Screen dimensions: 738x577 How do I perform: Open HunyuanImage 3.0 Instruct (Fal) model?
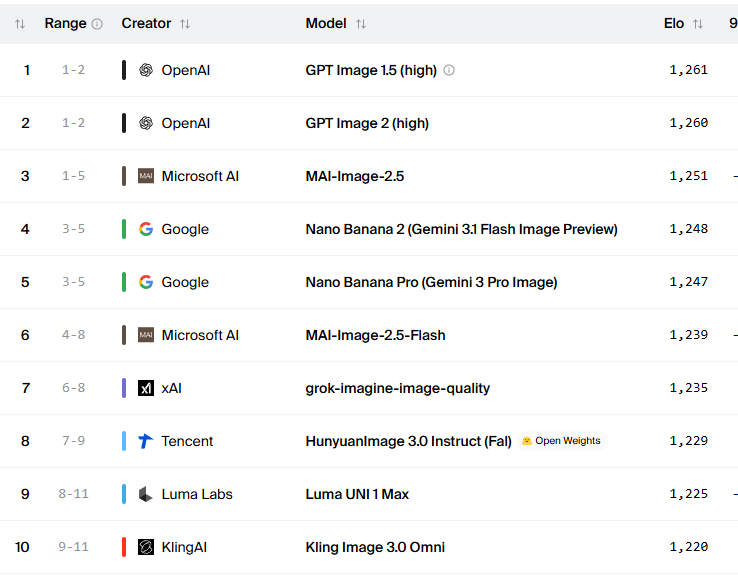[409, 441]
